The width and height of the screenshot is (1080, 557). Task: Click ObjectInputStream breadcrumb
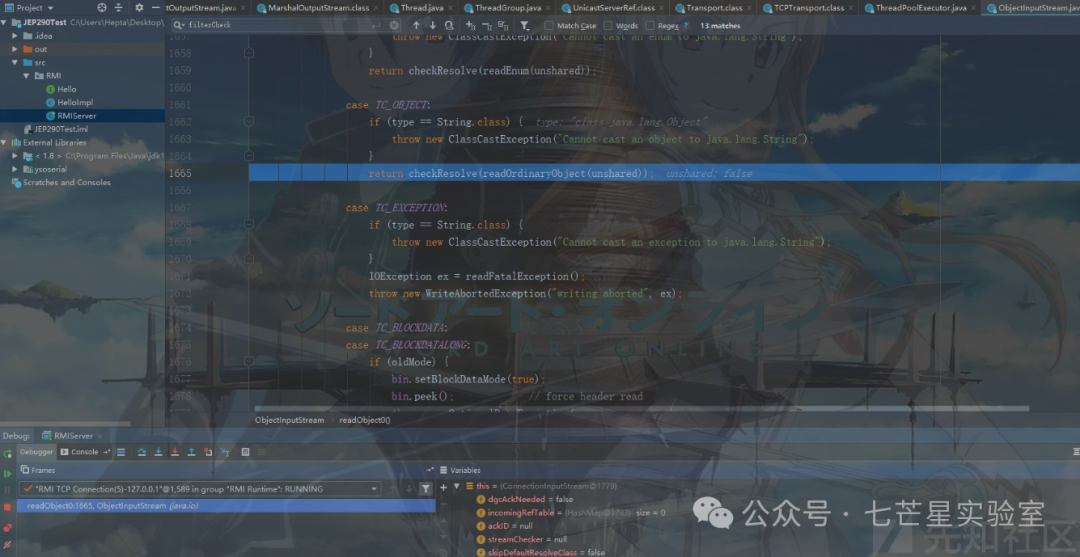[x=289, y=420]
